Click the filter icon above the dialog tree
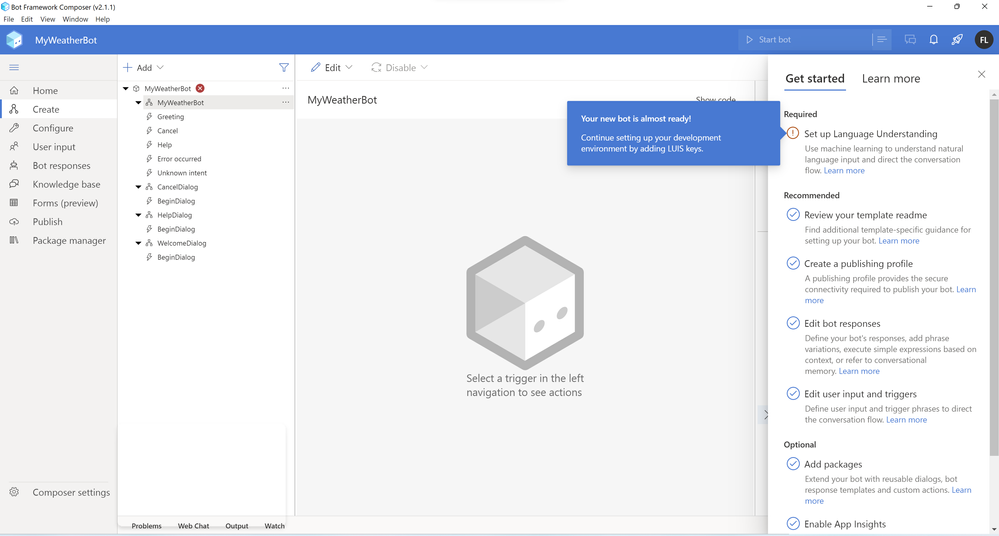Image resolution: width=999 pixels, height=536 pixels. (284, 68)
